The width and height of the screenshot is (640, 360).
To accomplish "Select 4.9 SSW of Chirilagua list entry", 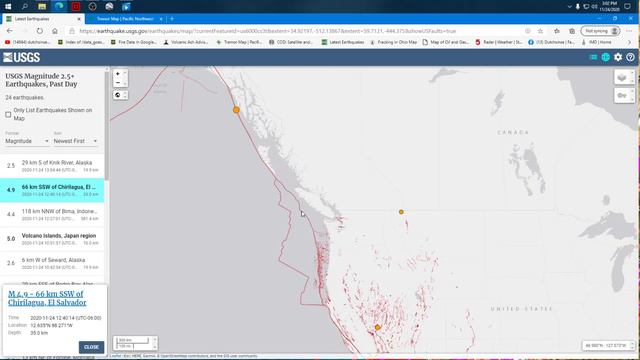I will (52, 190).
